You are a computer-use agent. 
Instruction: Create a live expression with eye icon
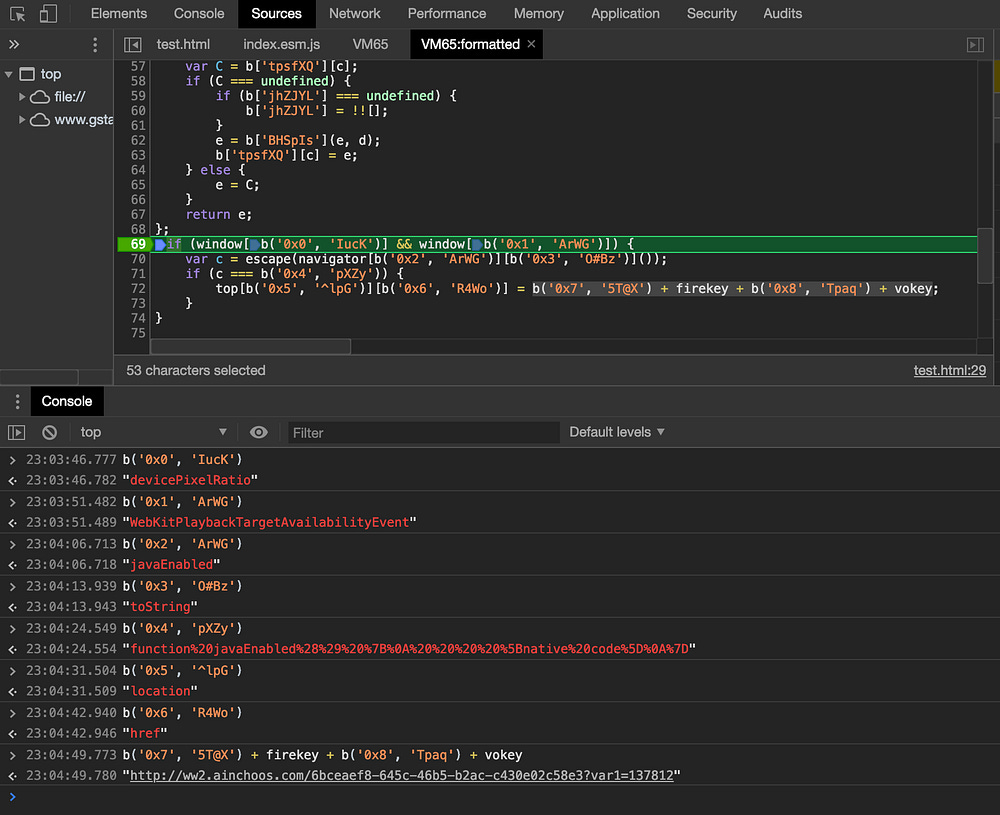coord(259,432)
